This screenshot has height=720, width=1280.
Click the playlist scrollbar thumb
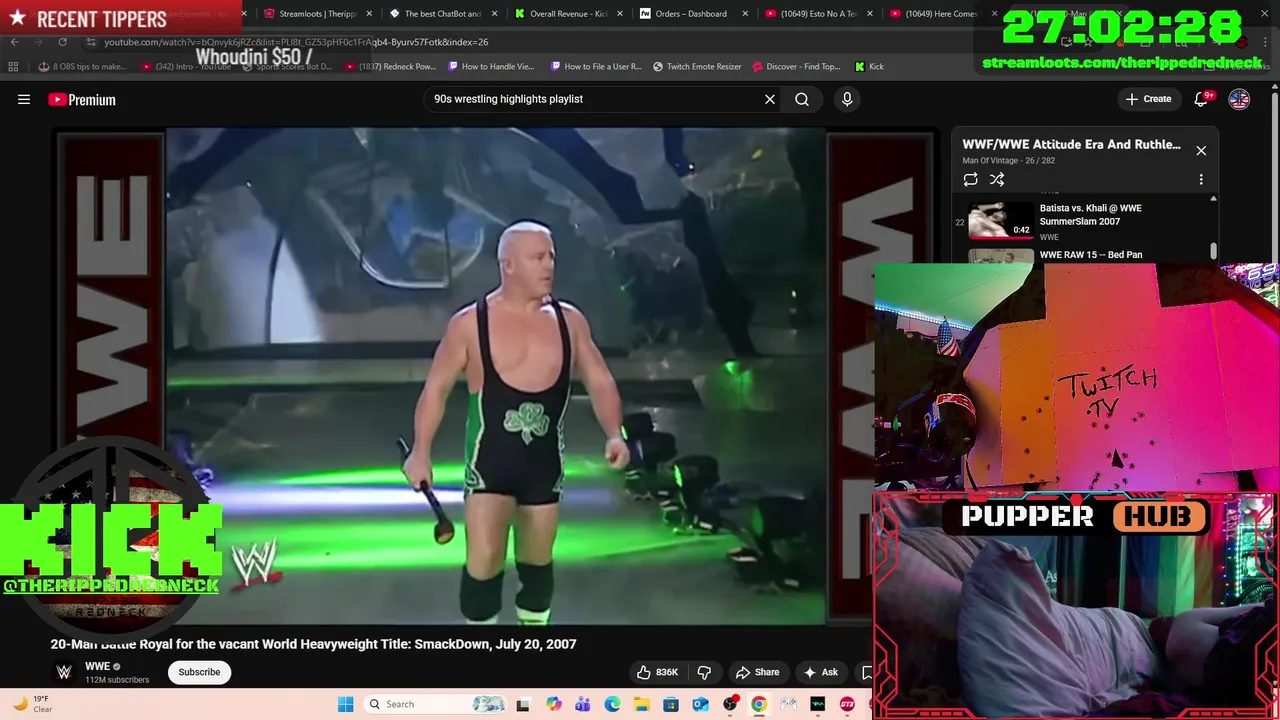click(x=1214, y=250)
